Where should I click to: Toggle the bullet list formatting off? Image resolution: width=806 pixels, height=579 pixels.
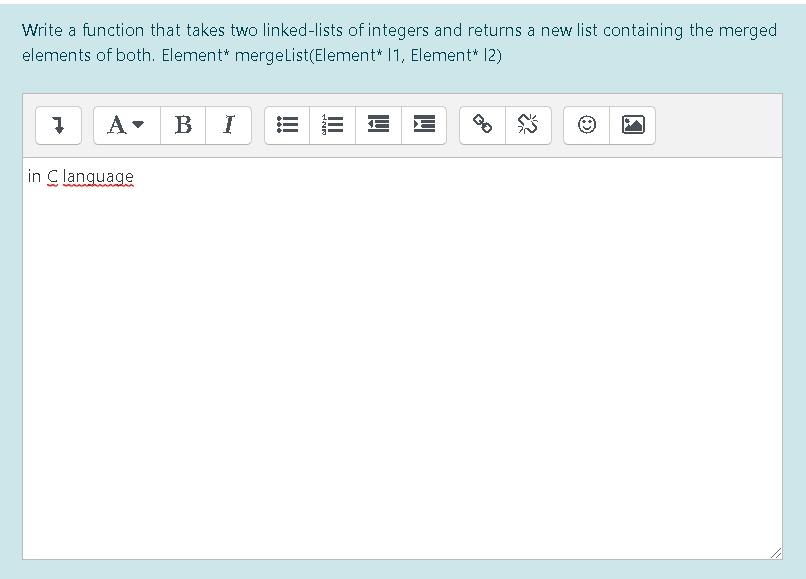pyautogui.click(x=287, y=125)
